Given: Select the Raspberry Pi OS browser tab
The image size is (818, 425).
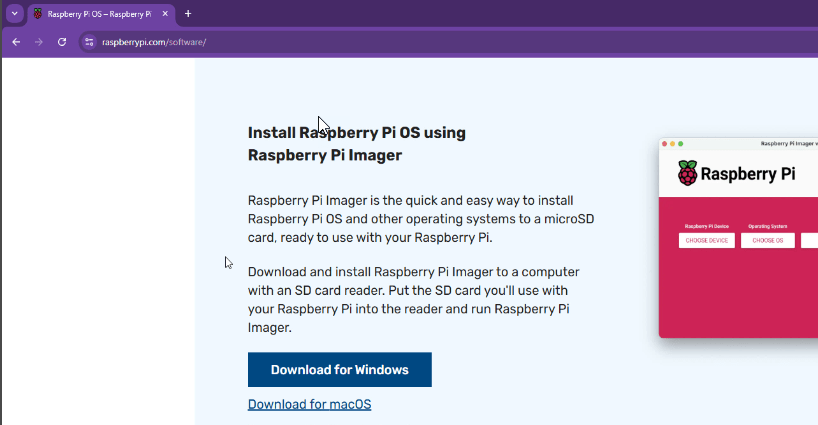Looking at the screenshot, I should [95, 14].
